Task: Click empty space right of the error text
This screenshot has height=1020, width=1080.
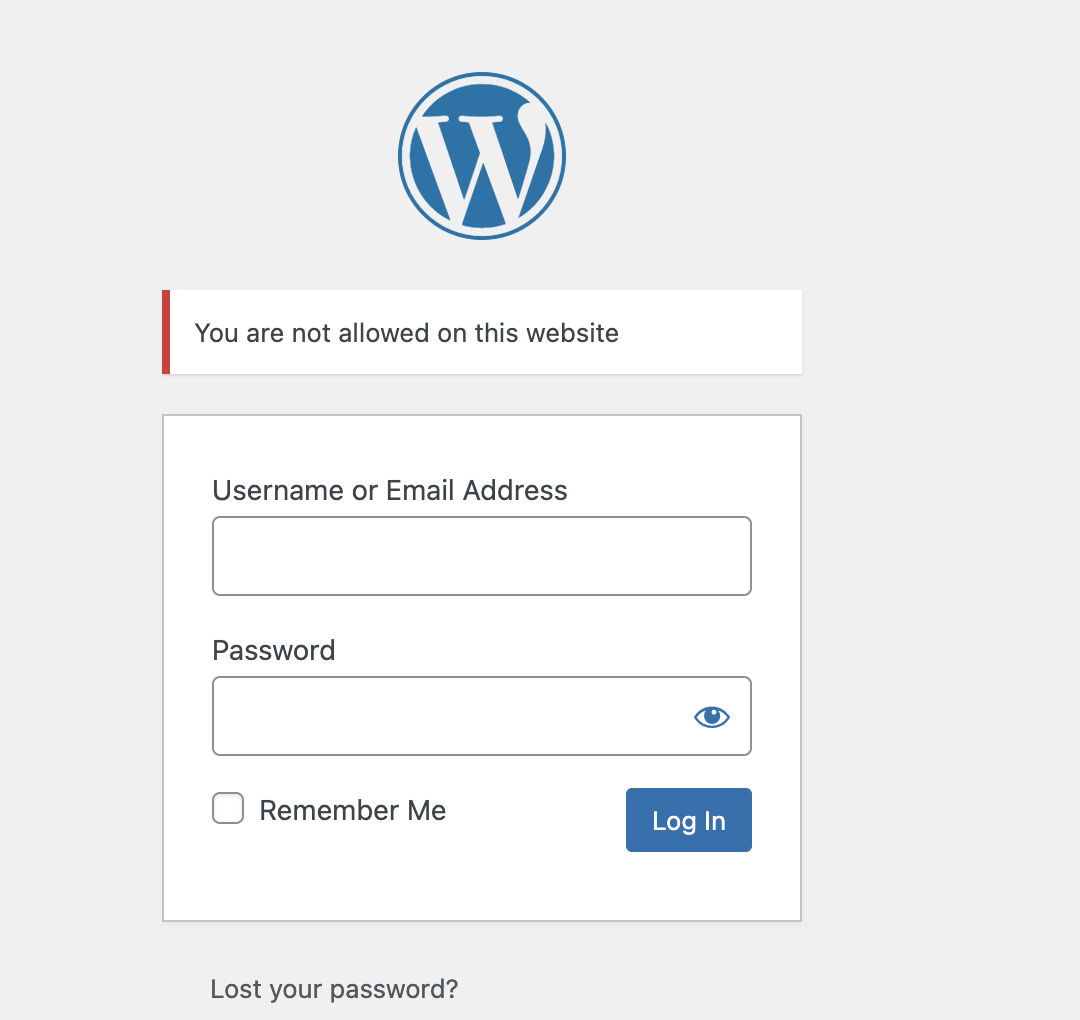Action: point(710,332)
